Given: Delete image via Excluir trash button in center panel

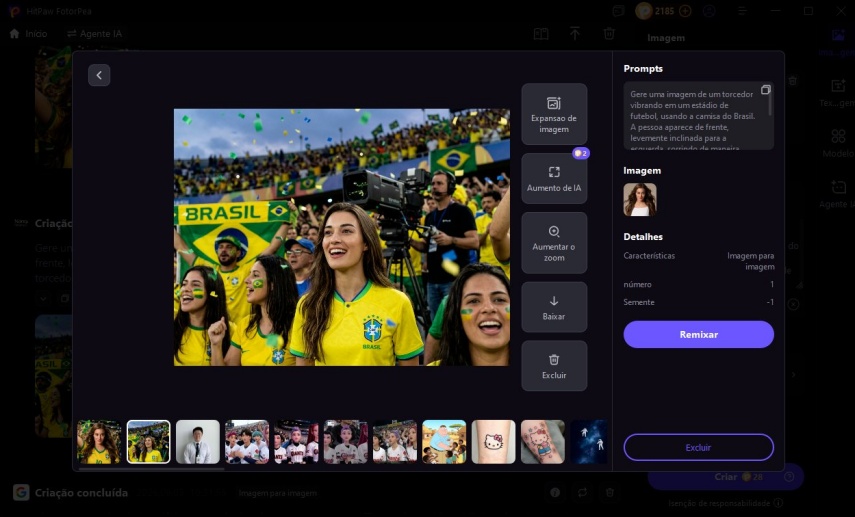Looking at the screenshot, I should click(554, 366).
